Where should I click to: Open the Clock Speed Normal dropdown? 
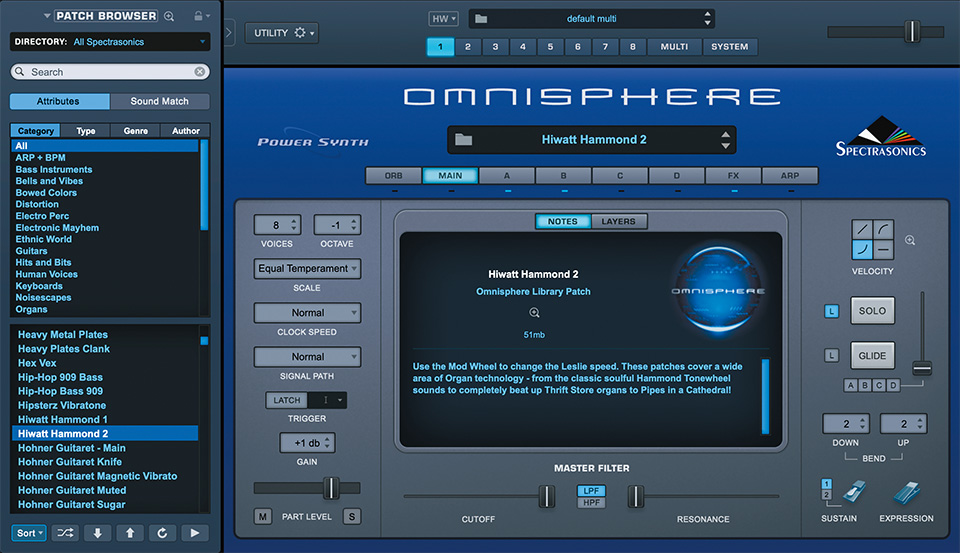pyautogui.click(x=307, y=312)
